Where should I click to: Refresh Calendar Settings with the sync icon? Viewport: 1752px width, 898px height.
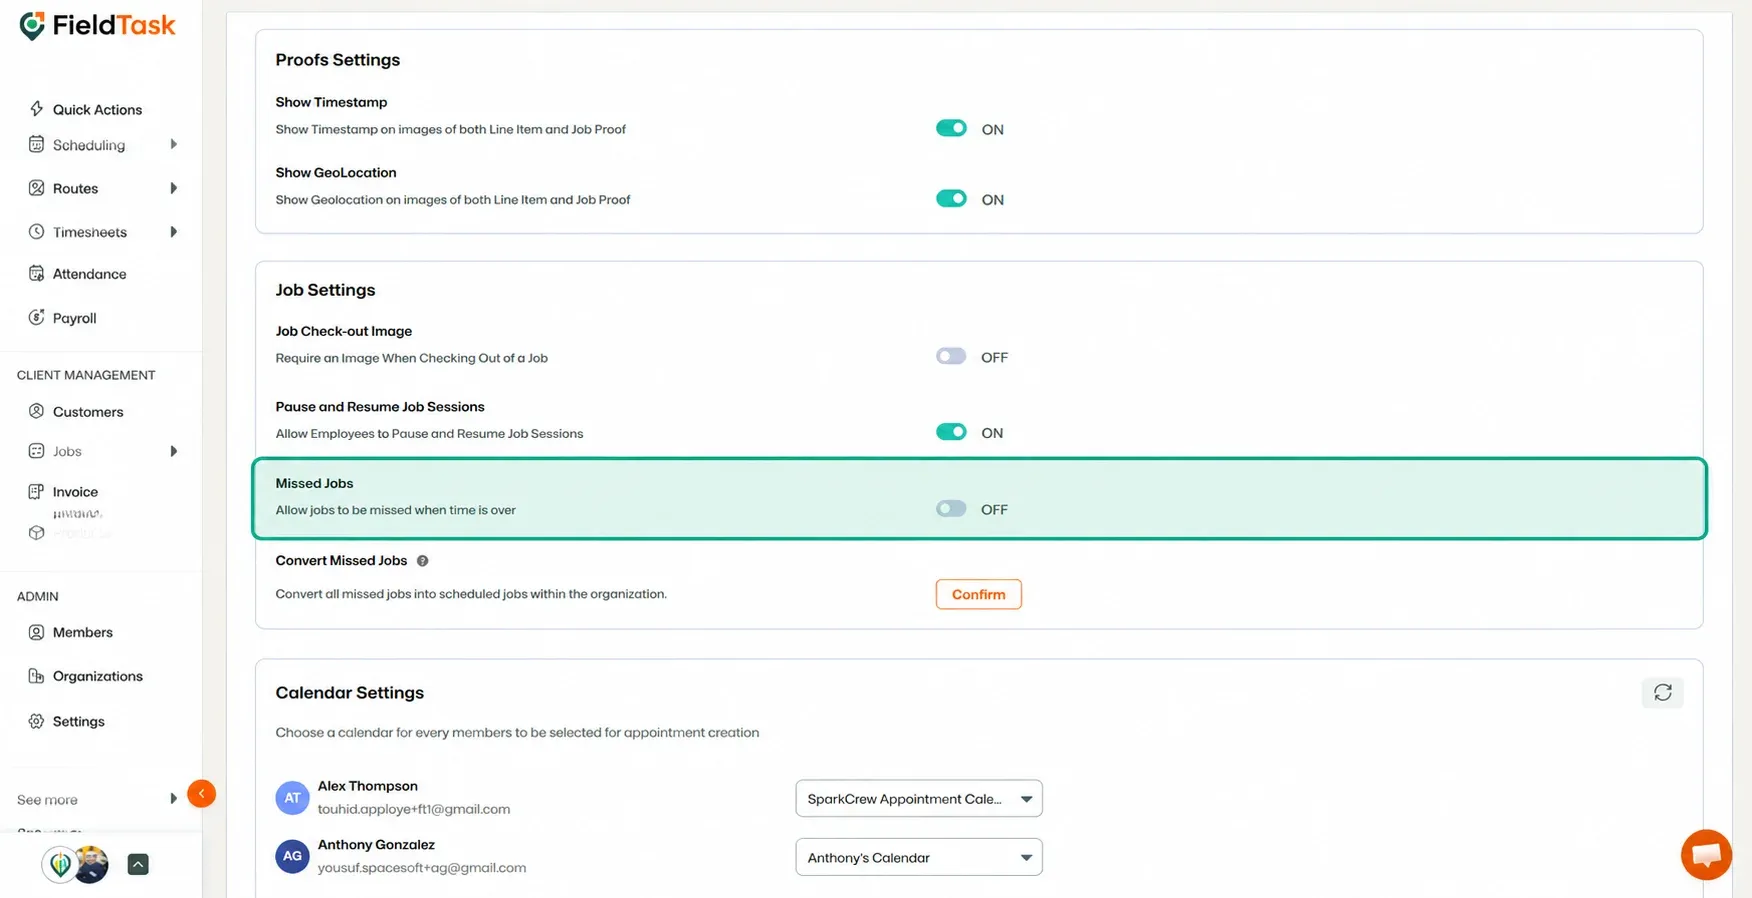[x=1662, y=693]
